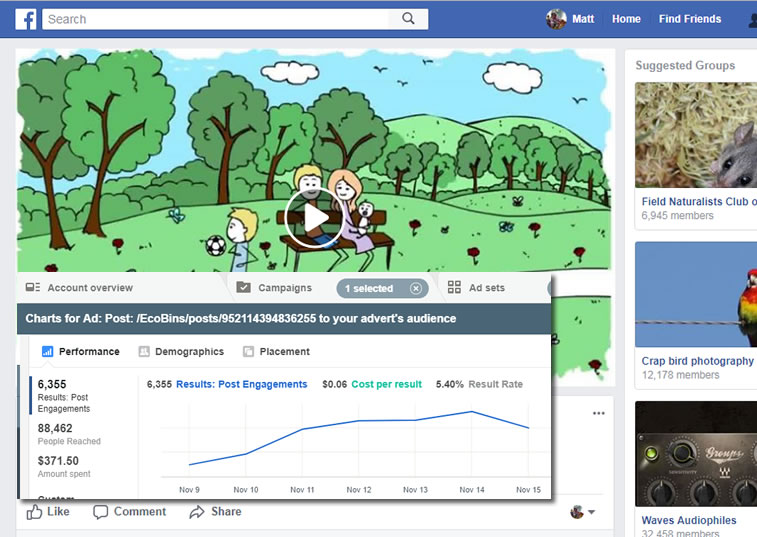The width and height of the screenshot is (757, 537).
Task: Click Charts for Ad post title bar
Action: tap(284, 319)
